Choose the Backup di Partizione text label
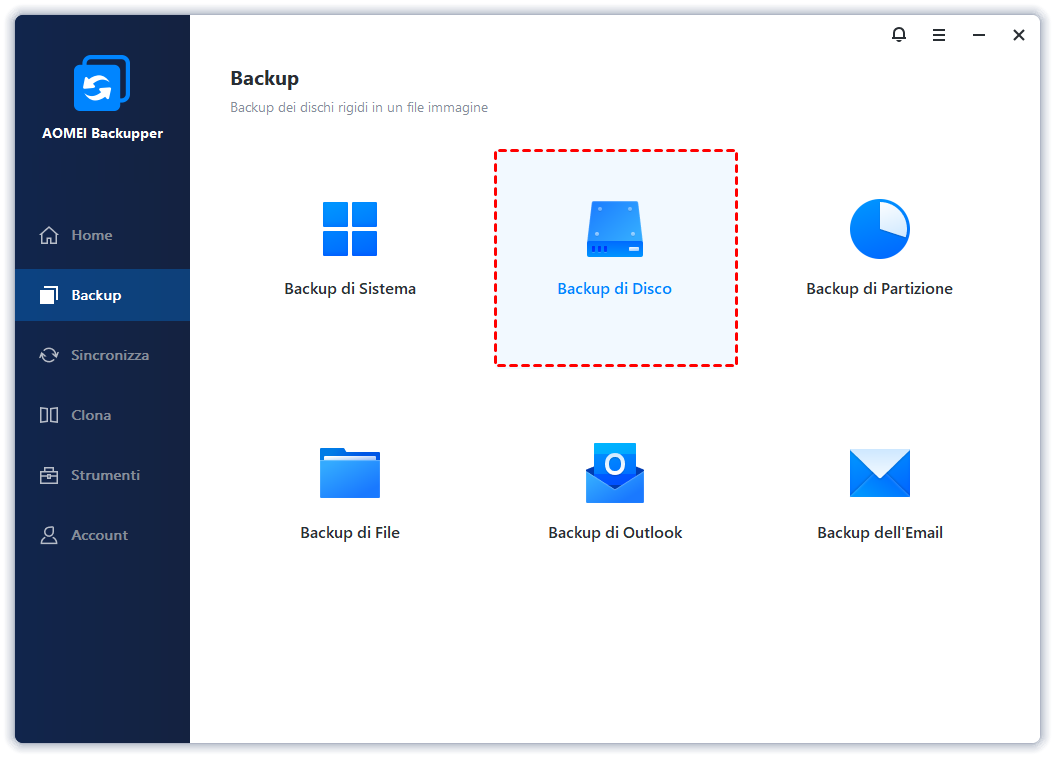 [x=879, y=289]
